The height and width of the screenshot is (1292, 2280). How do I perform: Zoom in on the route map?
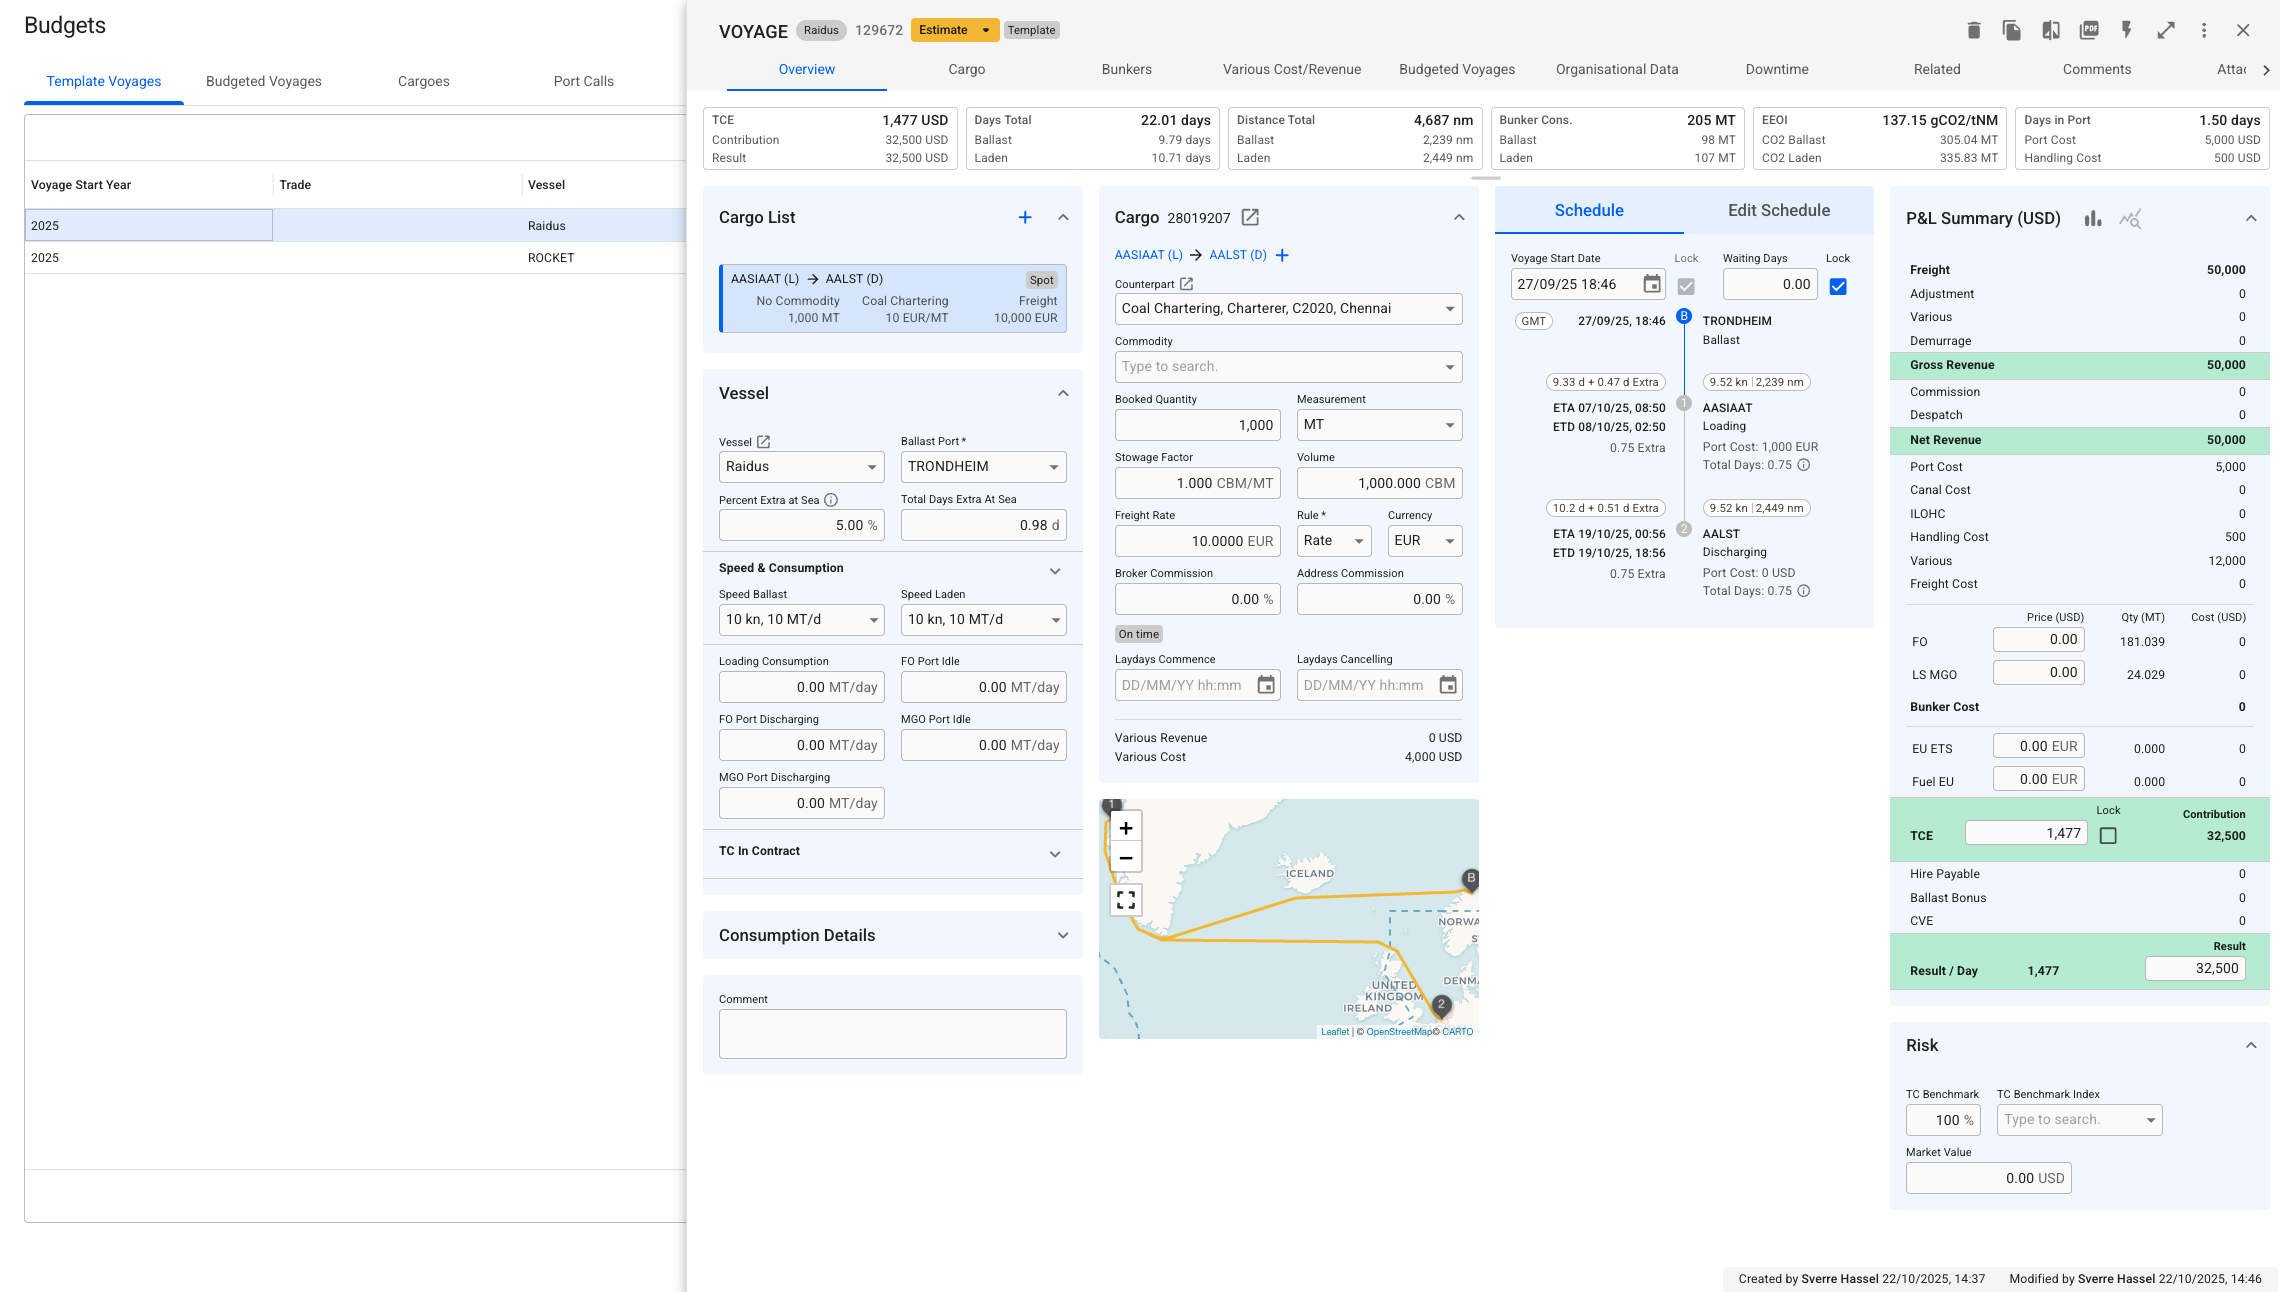[1125, 827]
